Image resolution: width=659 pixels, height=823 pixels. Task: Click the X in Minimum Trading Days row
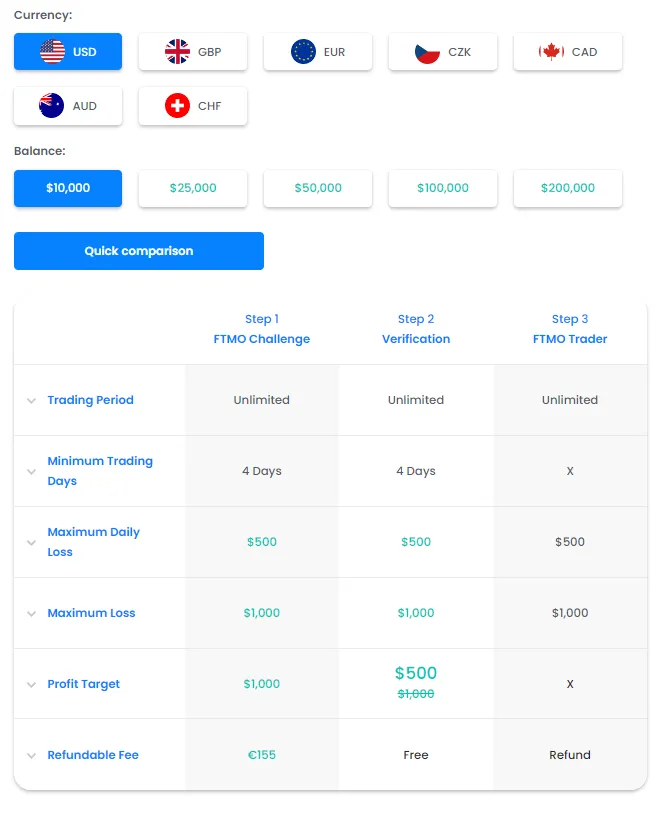tap(570, 471)
